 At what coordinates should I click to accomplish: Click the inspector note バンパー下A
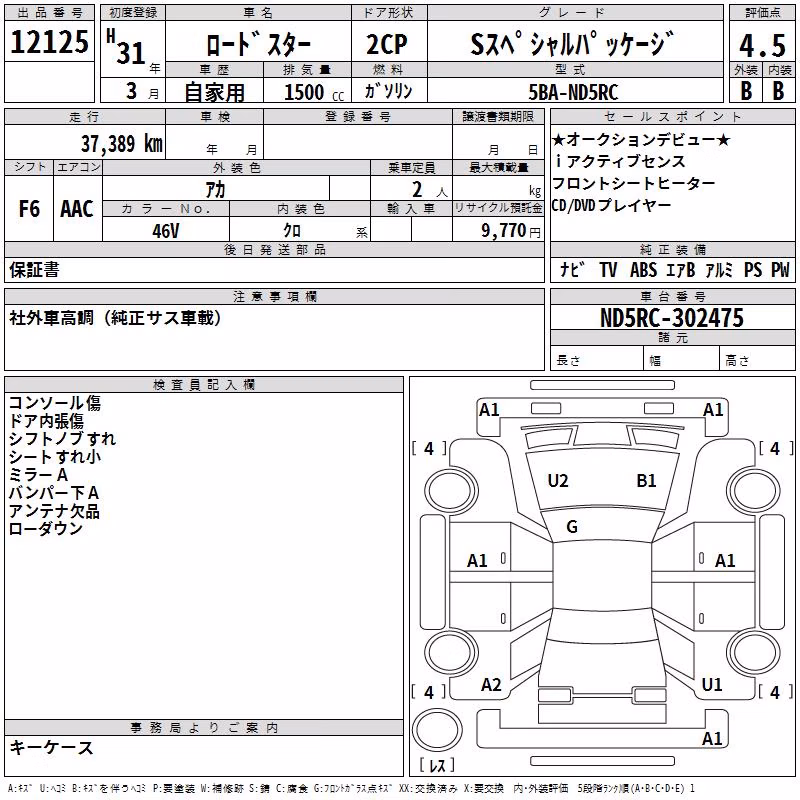point(54,492)
